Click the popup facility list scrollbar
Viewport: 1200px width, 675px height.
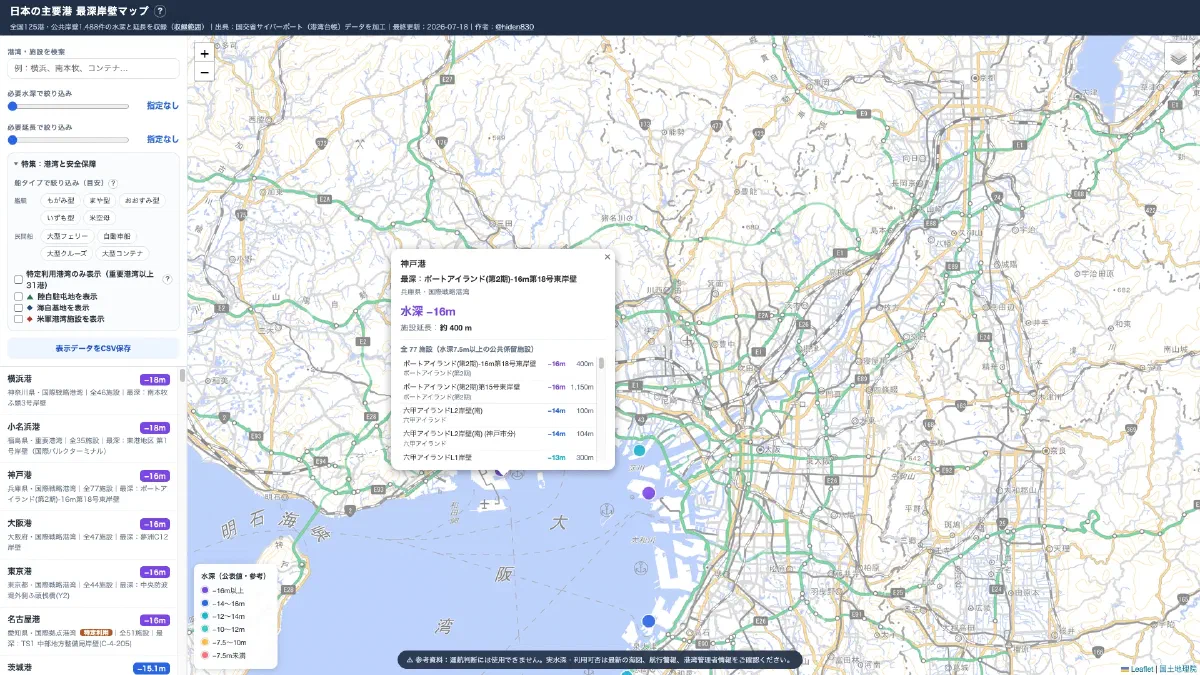click(601, 363)
